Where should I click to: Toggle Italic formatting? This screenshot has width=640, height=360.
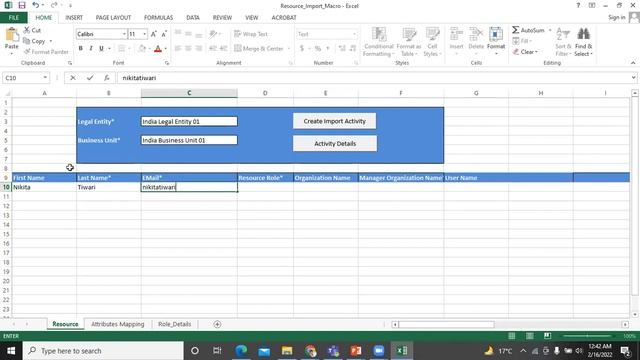(91, 48)
